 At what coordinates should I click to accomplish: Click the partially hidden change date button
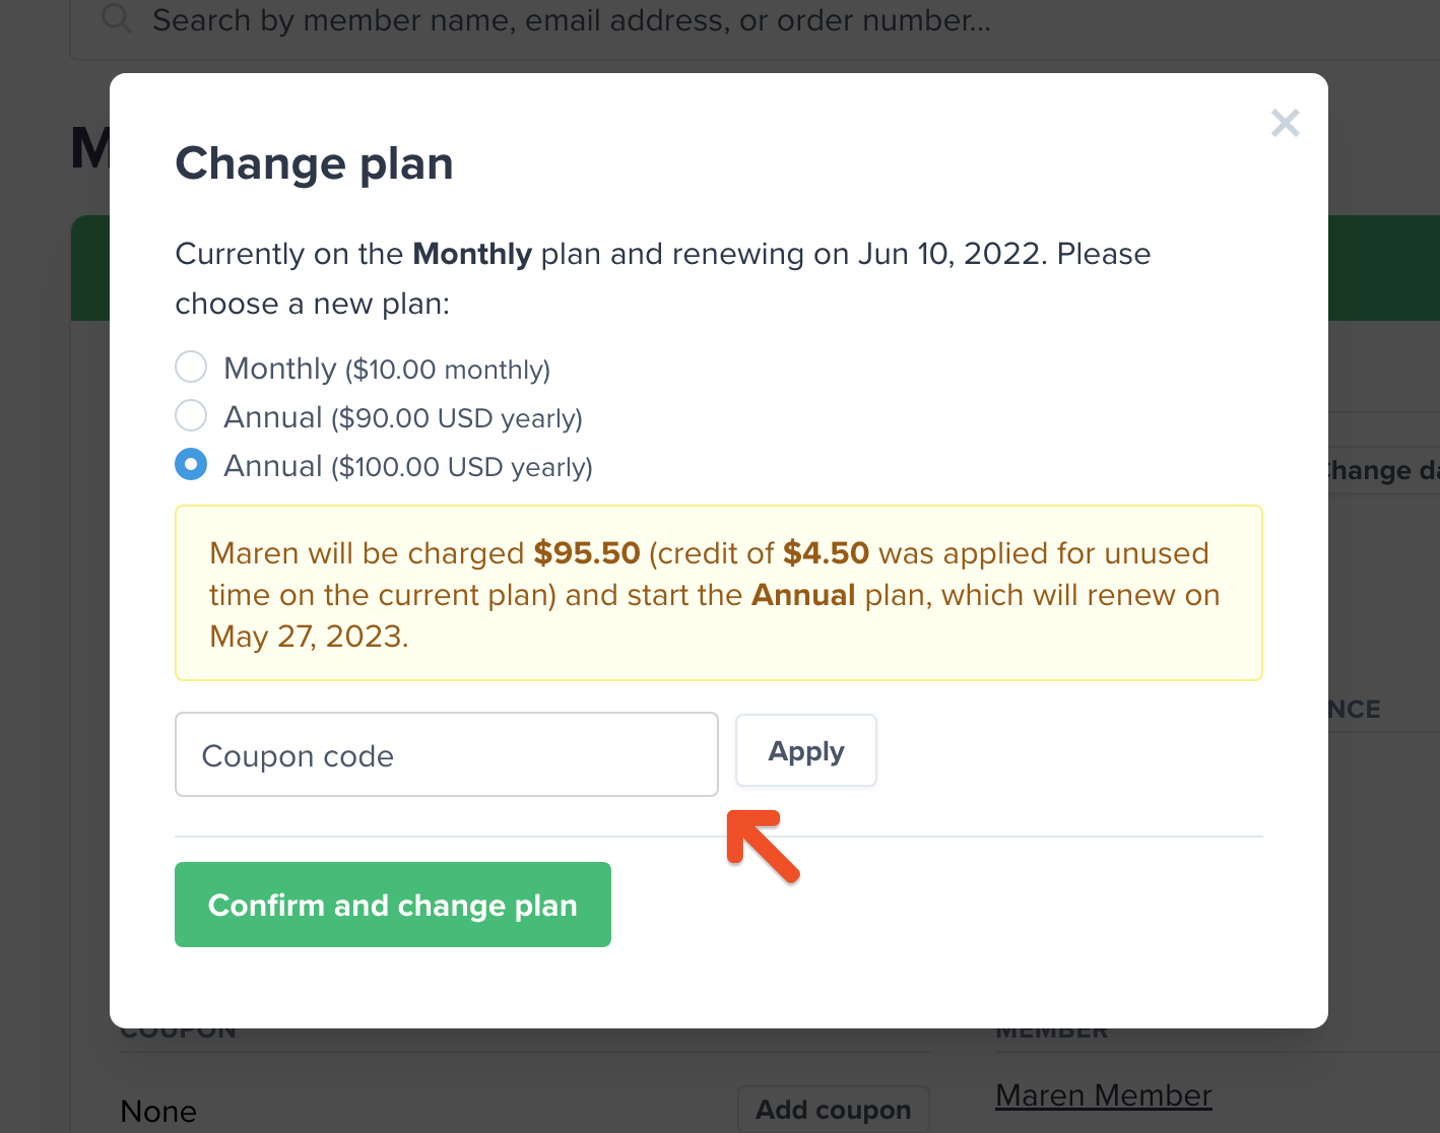(x=1384, y=470)
